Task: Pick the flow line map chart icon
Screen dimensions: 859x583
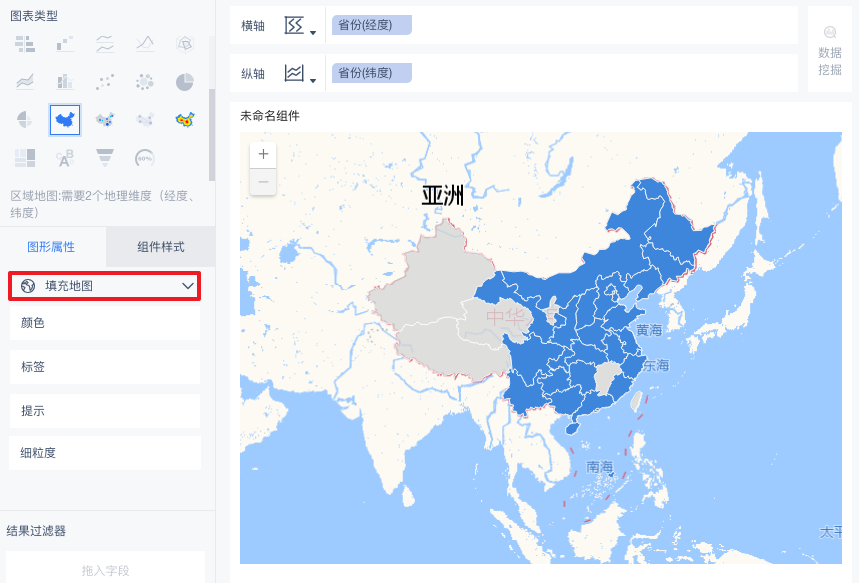Action: 145,119
